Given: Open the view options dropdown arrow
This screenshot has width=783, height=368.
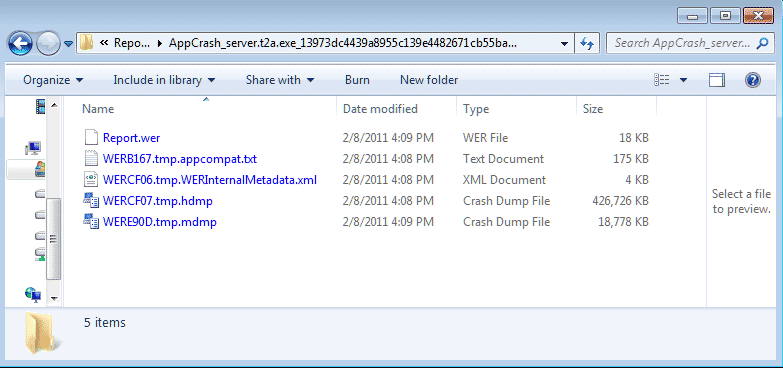Looking at the screenshot, I should 683,80.
